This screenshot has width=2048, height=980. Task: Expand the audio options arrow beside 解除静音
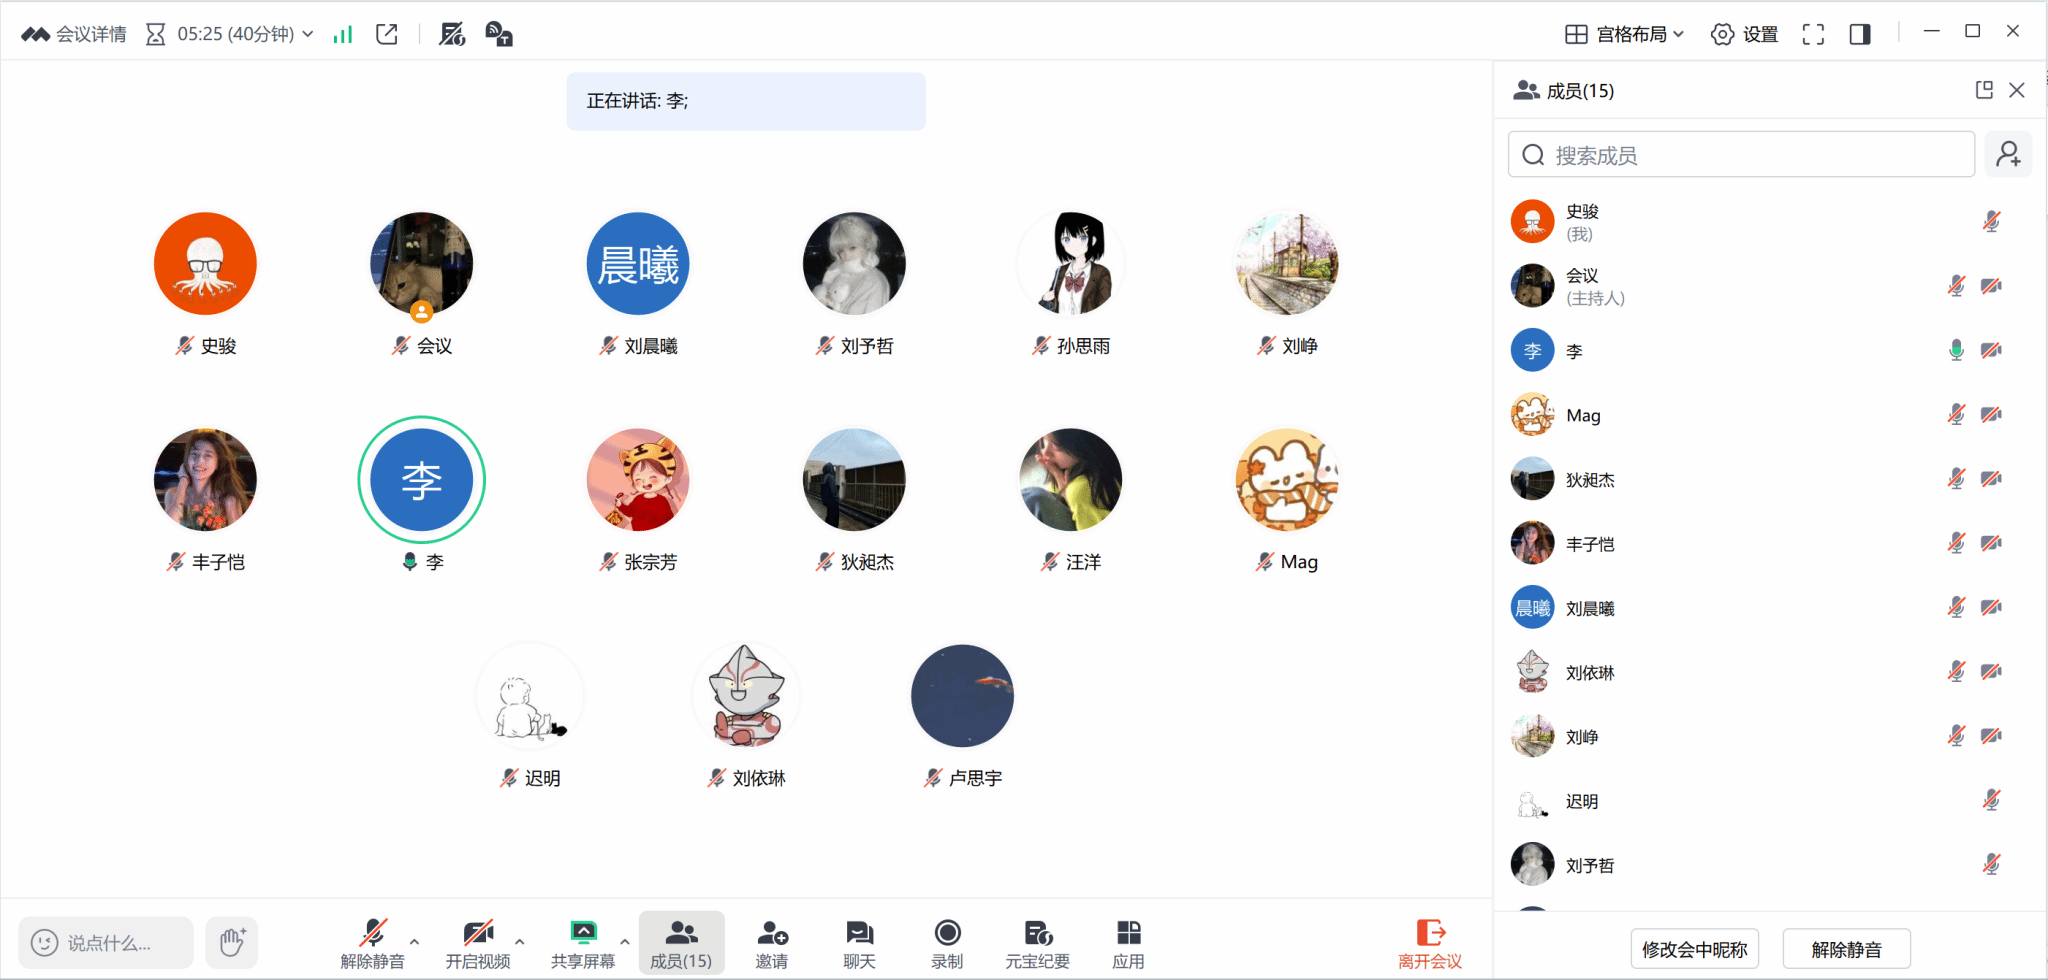[x=415, y=941]
